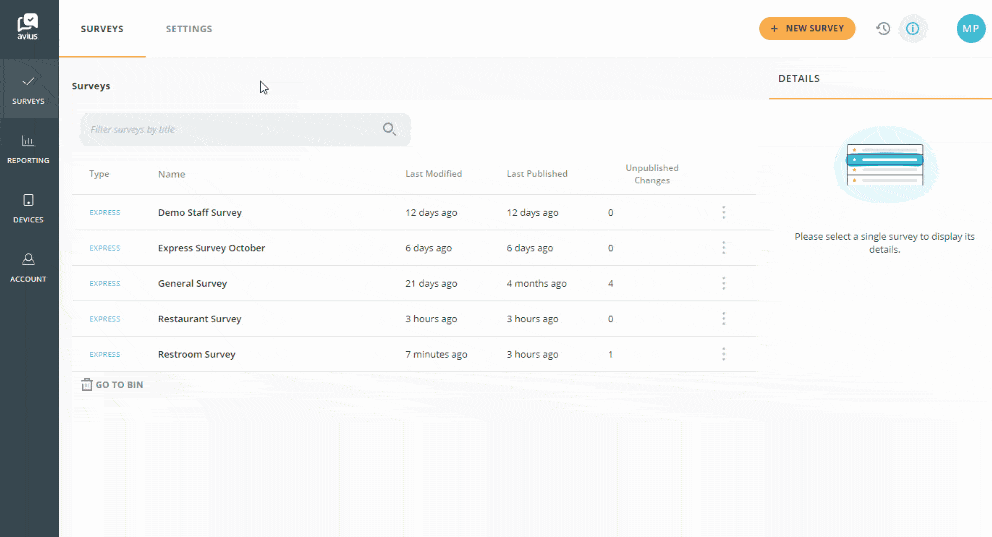992x537 pixels.
Task: Go to the survey bin
Action: 112,385
